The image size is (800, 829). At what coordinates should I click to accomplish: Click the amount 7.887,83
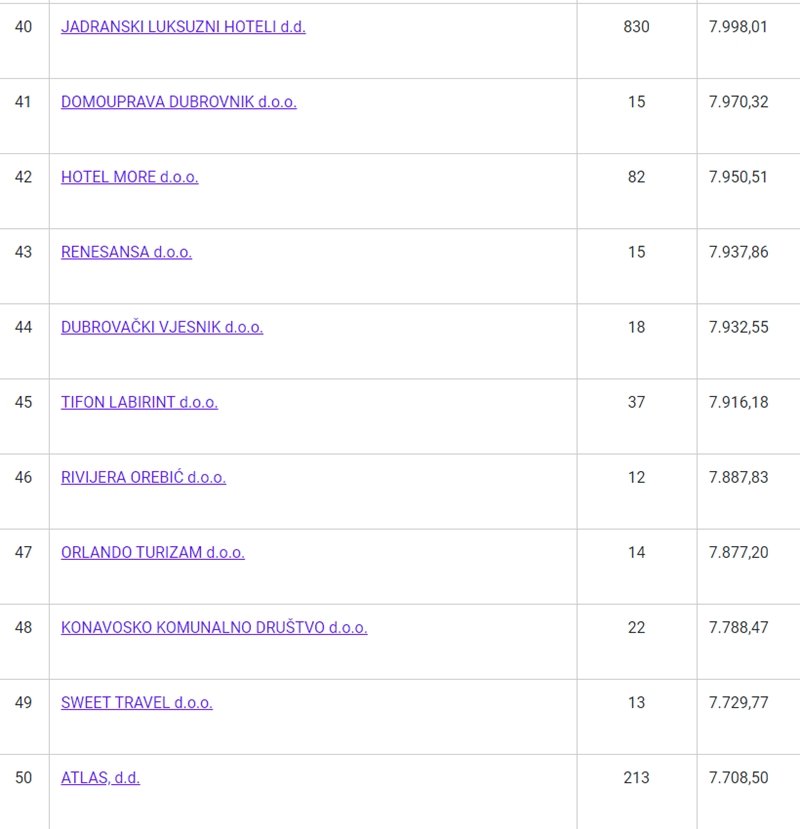pos(738,477)
